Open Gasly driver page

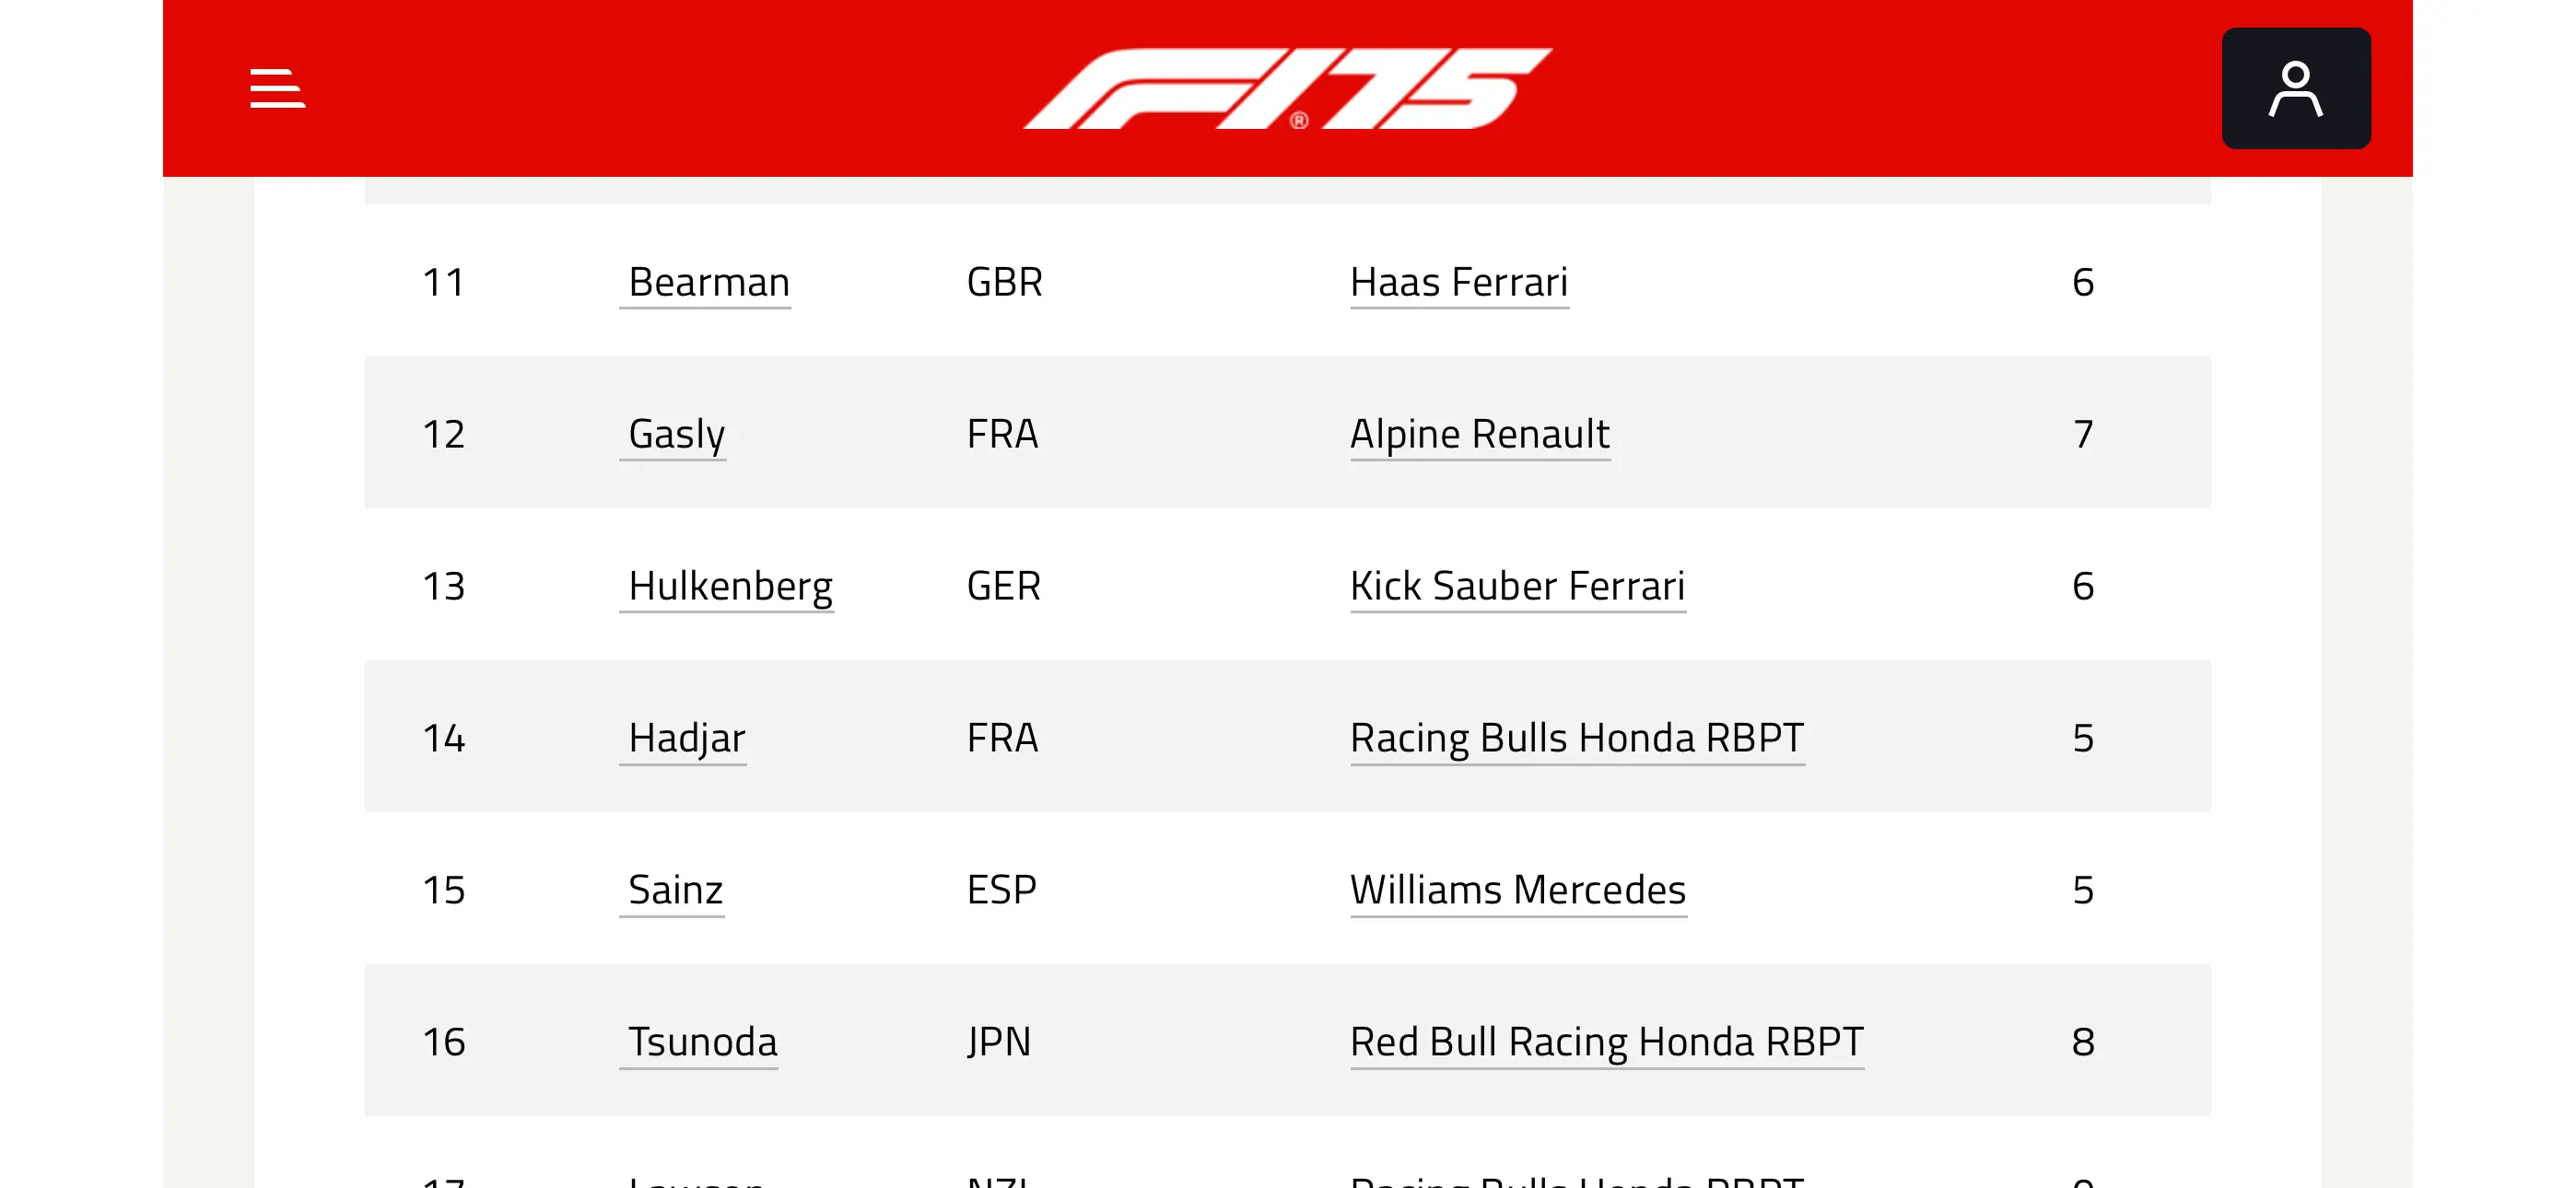pos(676,435)
